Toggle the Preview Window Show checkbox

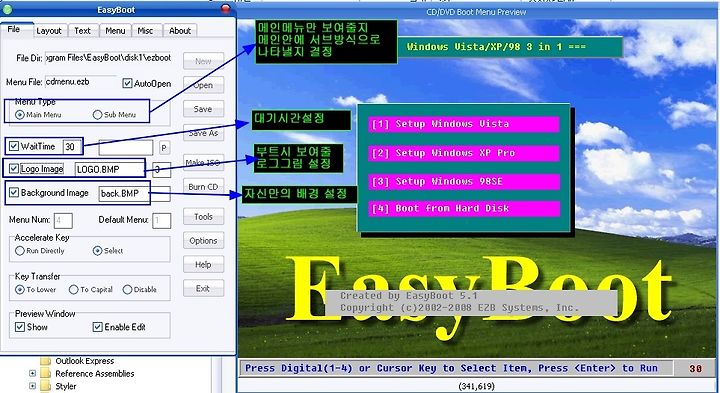click(x=20, y=327)
